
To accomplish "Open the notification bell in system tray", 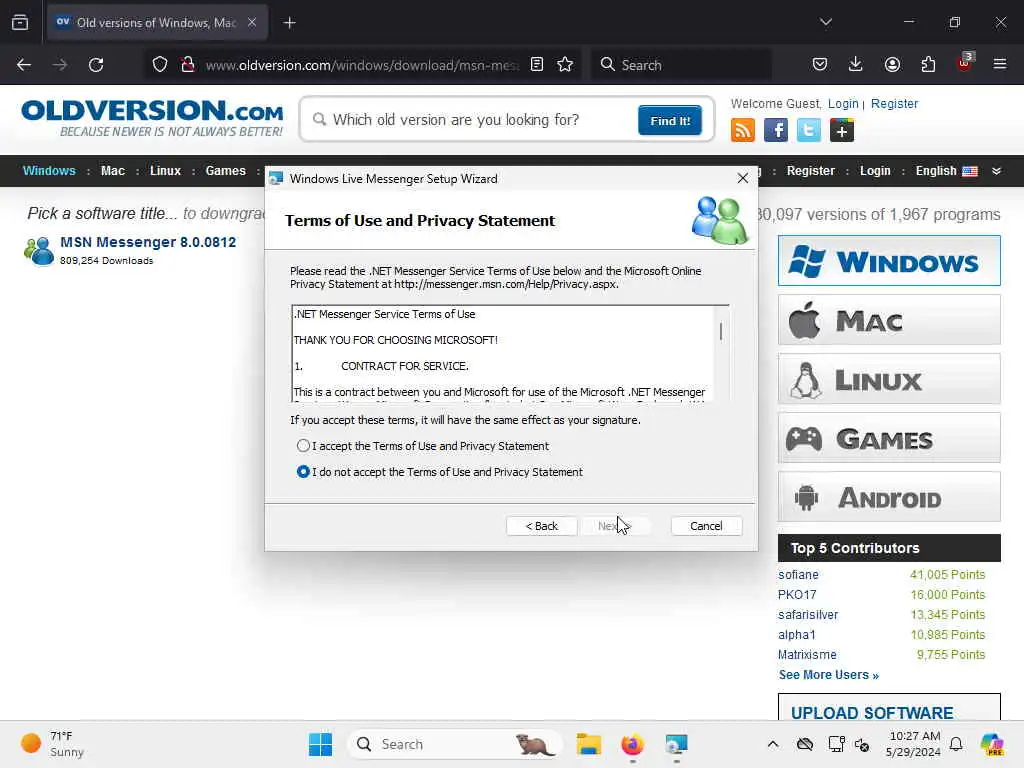I will 956,744.
